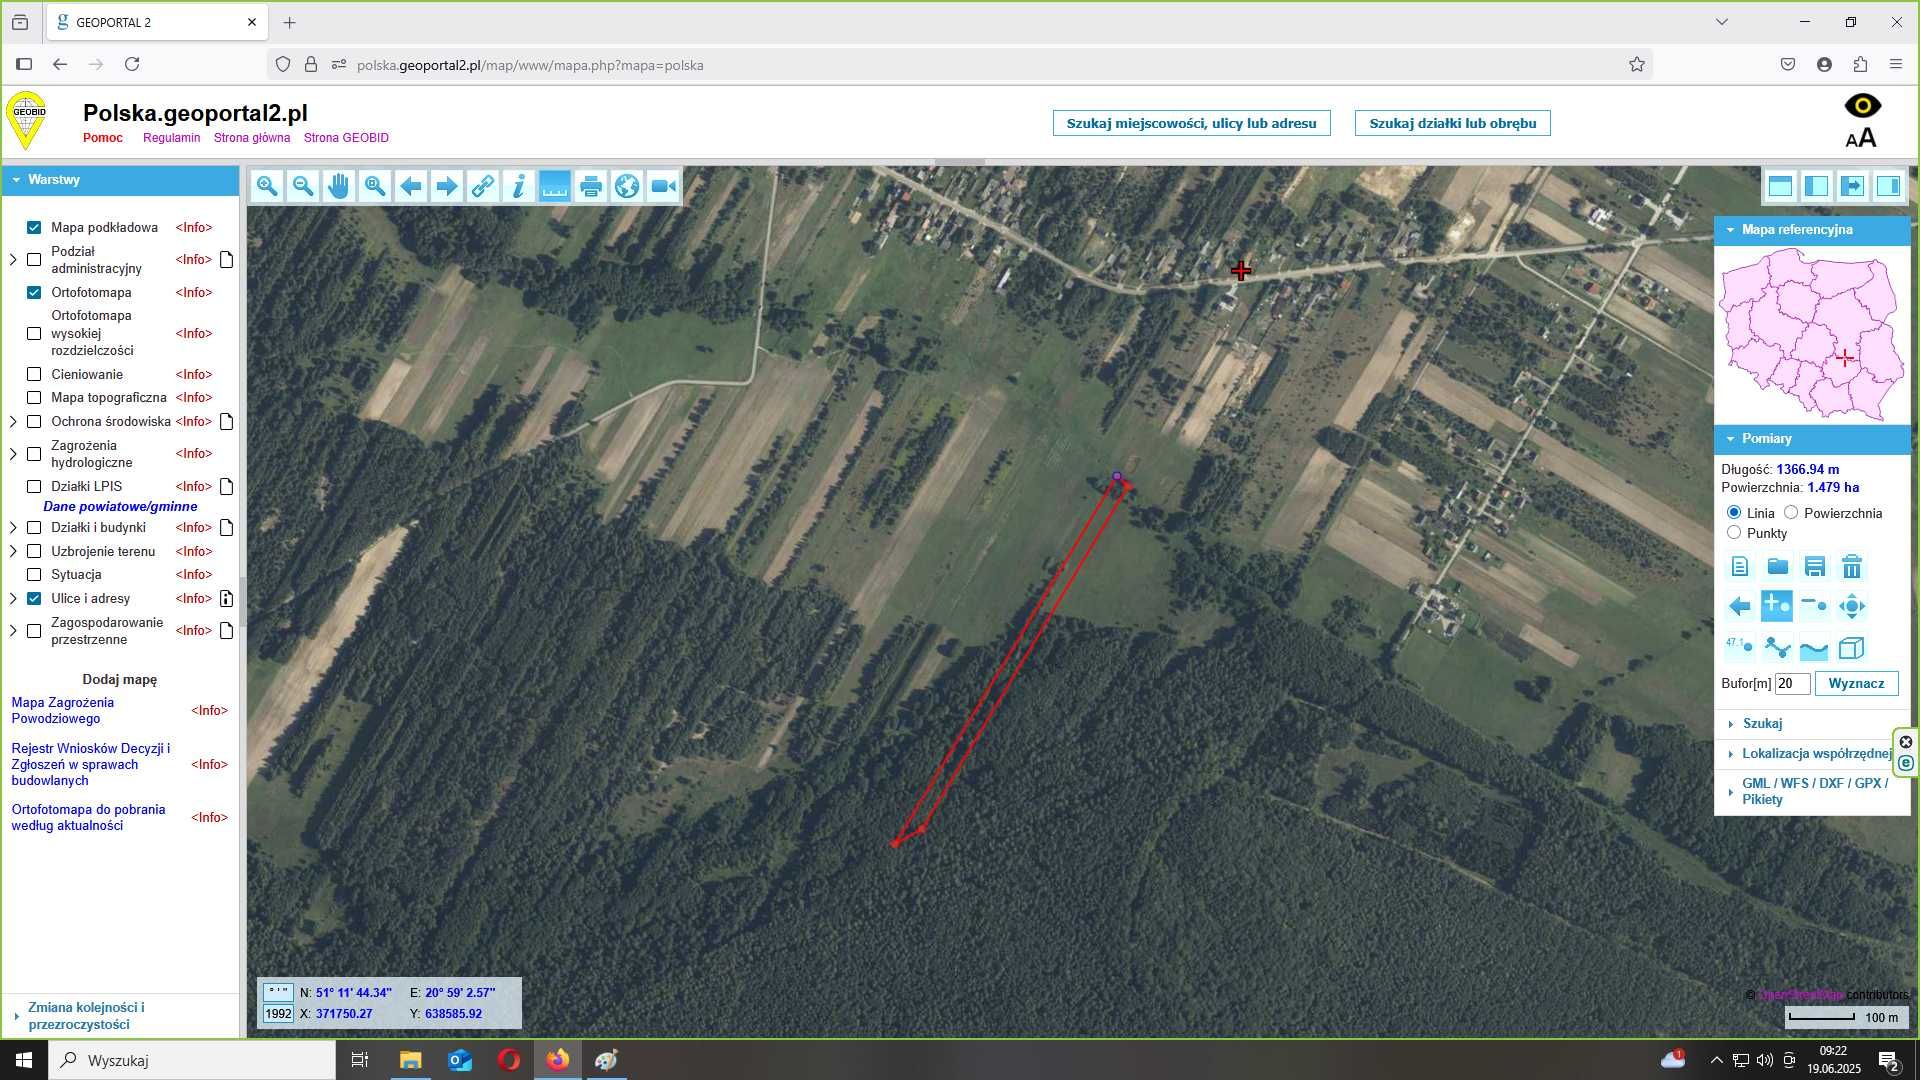Expand Lokalizacja współrzędnej section
The image size is (1920, 1080).
coord(1812,754)
